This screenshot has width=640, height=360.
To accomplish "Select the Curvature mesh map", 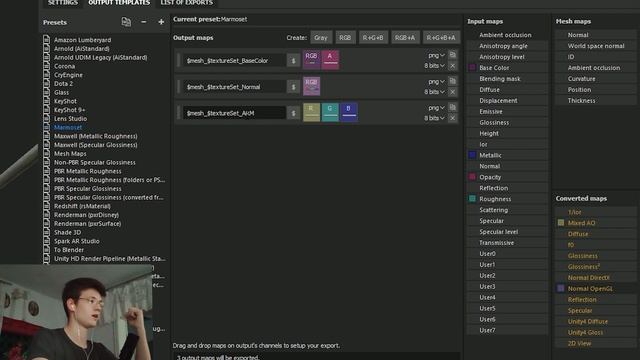I will click(595, 79).
